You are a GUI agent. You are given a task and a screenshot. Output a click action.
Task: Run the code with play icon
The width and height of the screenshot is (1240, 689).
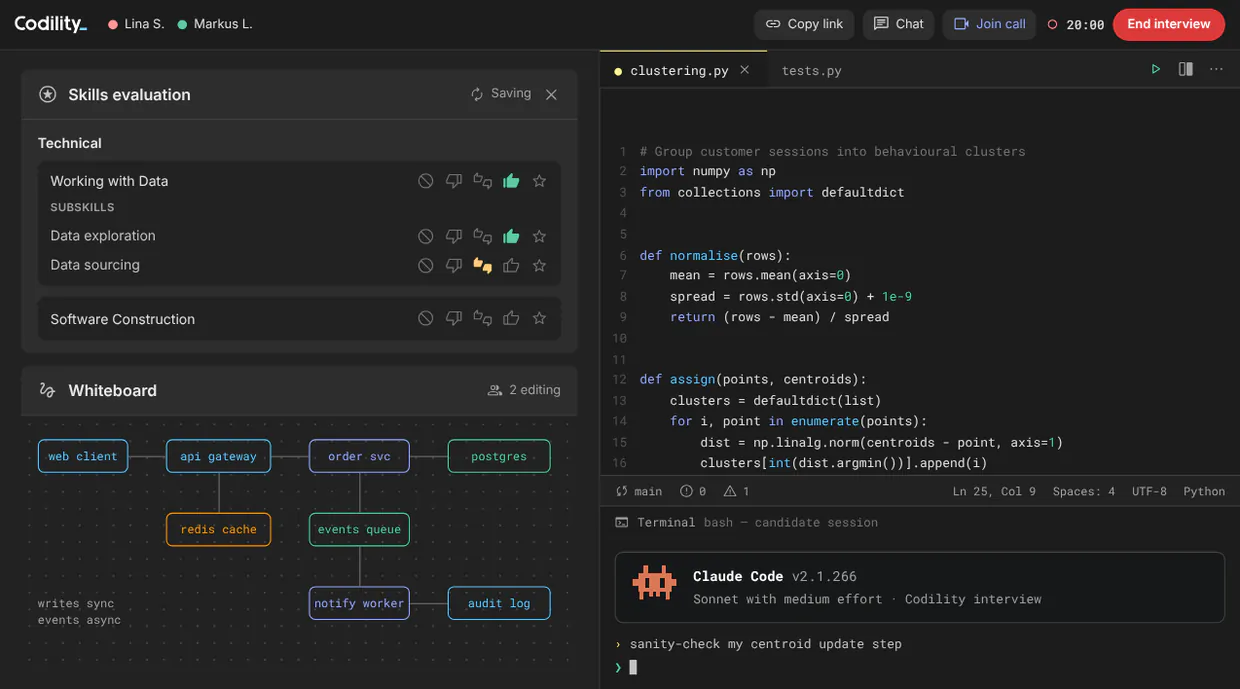click(1156, 69)
